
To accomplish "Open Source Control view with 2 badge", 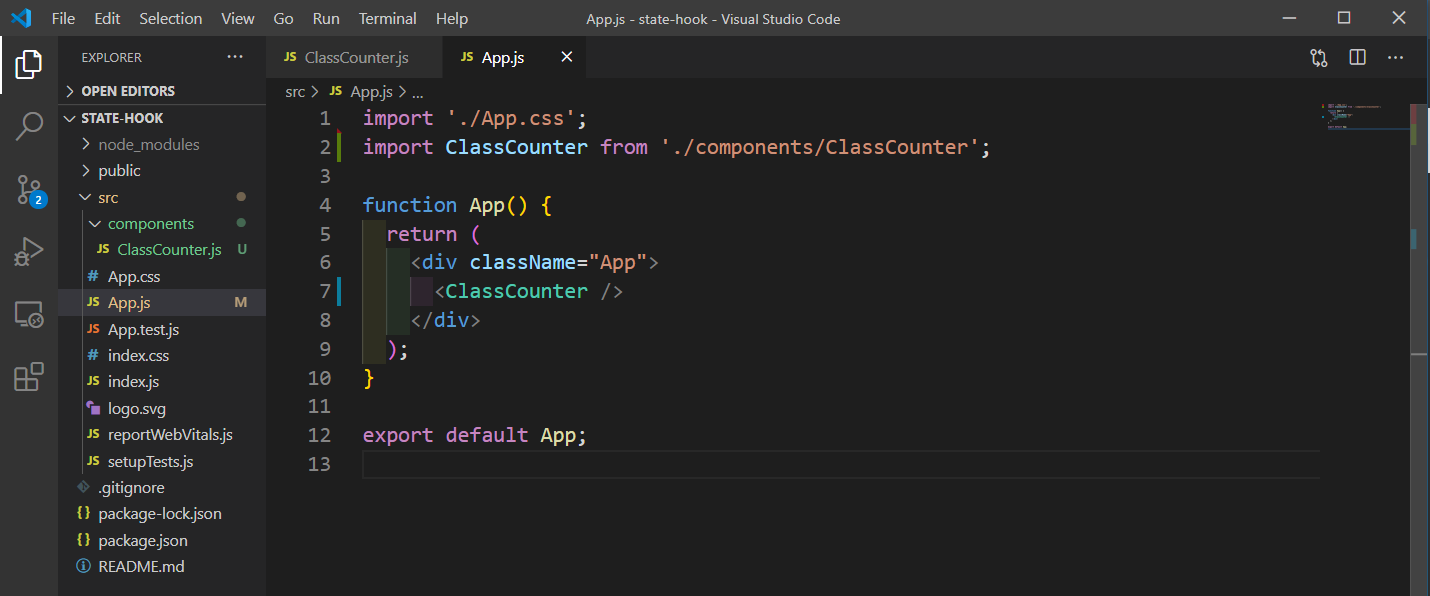I will click(x=29, y=190).
